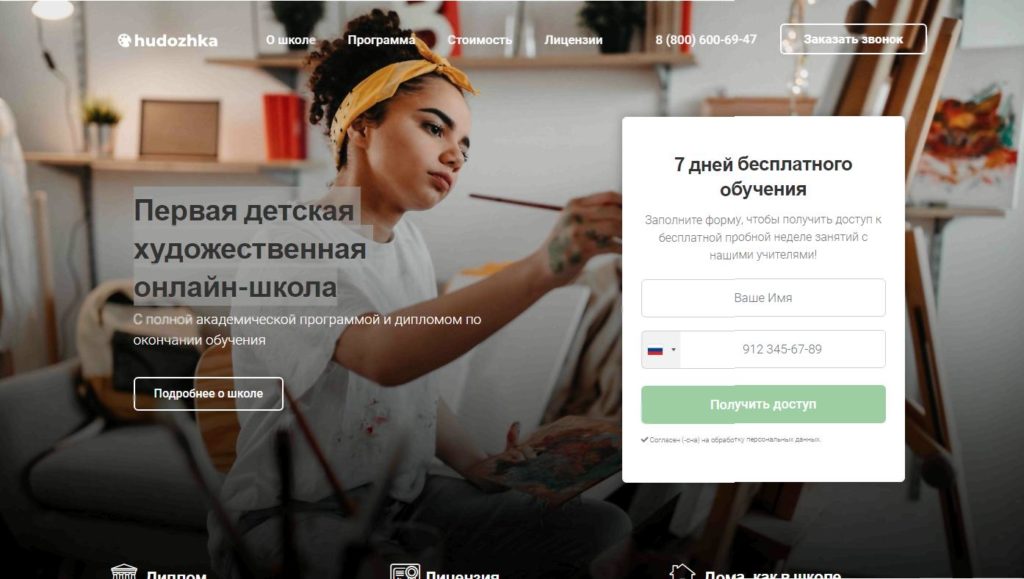Click the hudozhka logo text

176,40
